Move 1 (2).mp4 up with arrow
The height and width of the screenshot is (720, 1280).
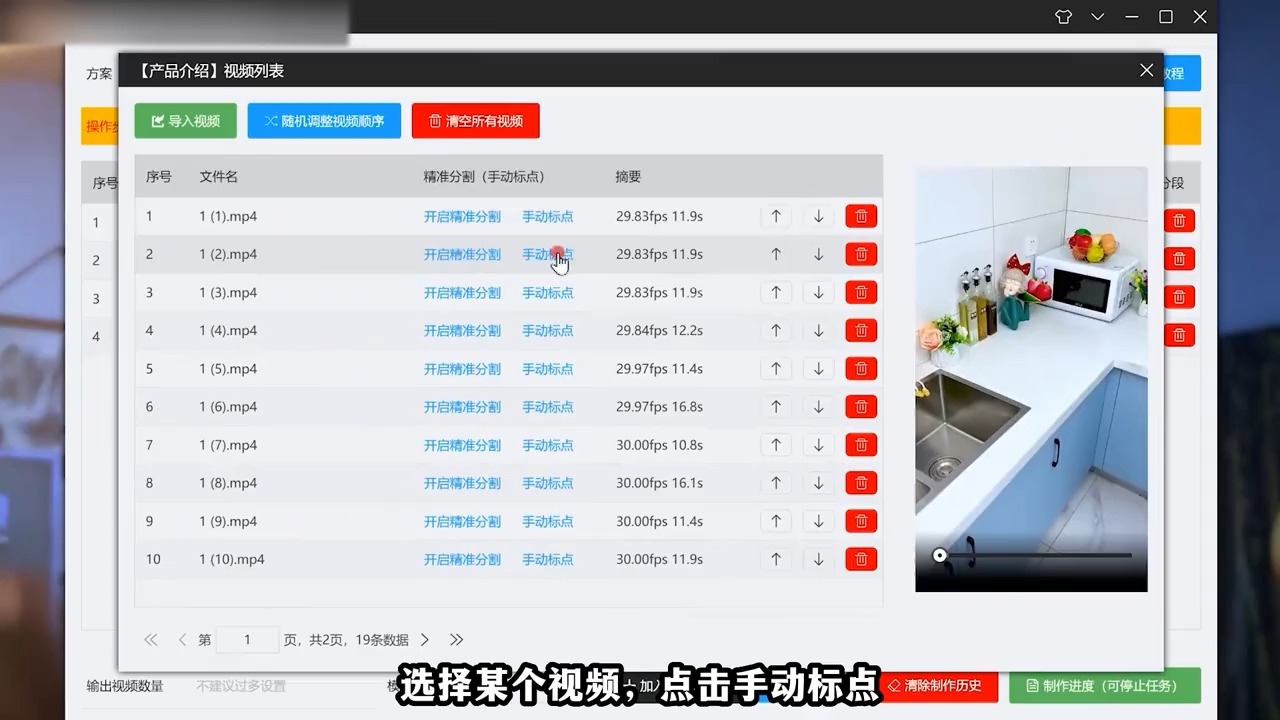pos(776,254)
